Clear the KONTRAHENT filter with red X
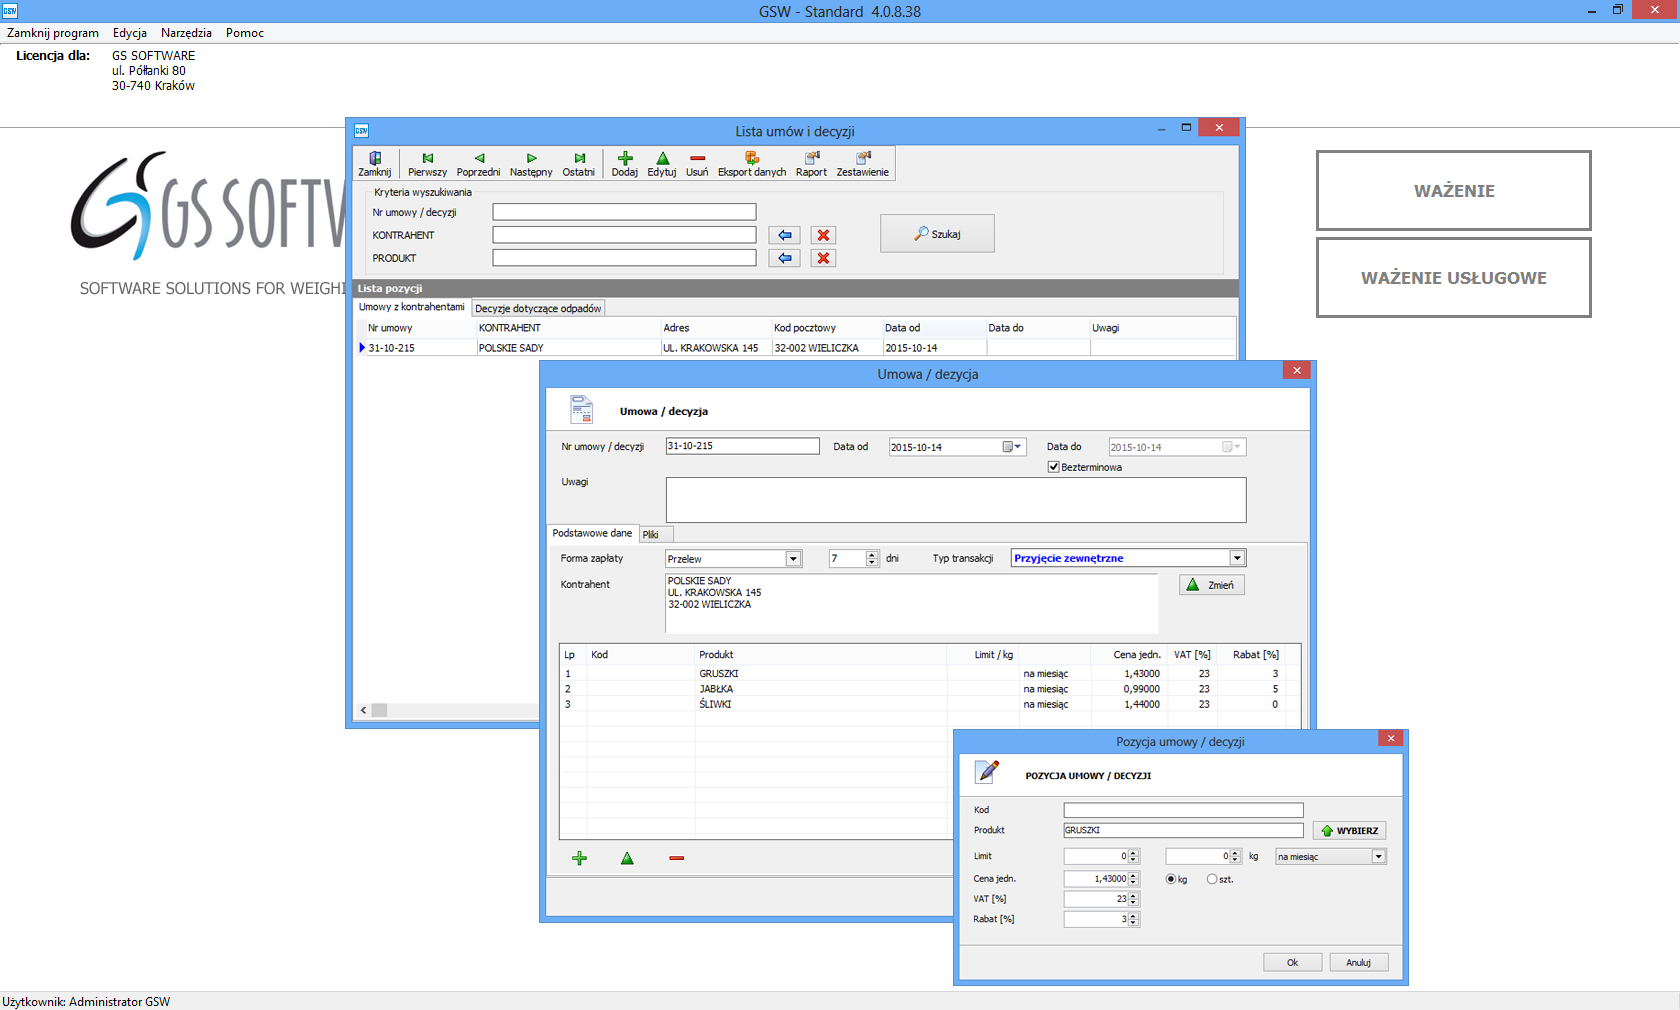Image resolution: width=1680 pixels, height=1010 pixels. 823,235
